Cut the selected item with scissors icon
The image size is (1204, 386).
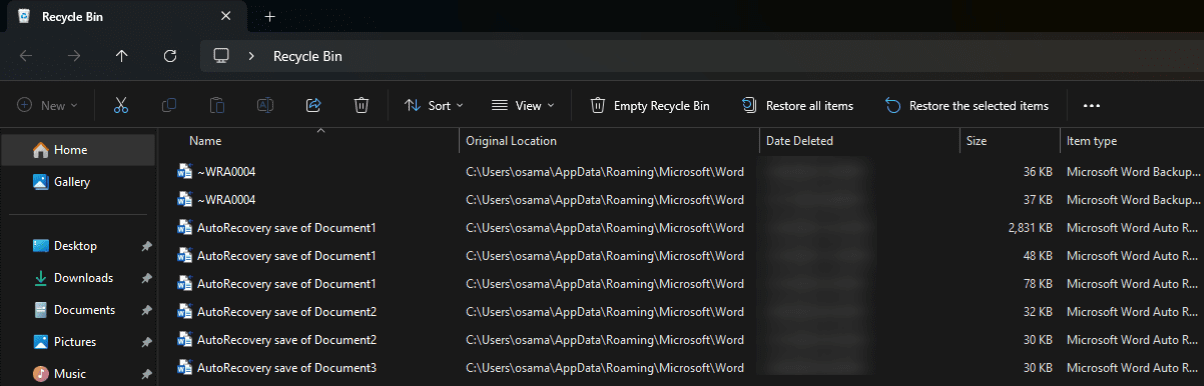pos(121,105)
